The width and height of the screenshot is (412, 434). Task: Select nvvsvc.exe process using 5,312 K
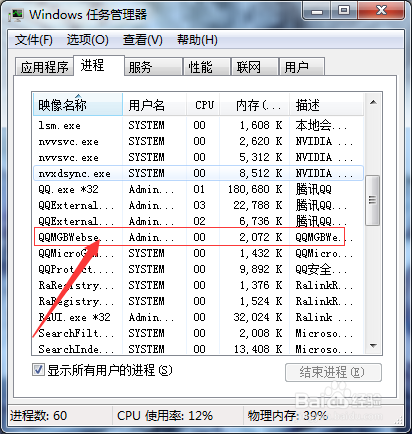point(198,157)
